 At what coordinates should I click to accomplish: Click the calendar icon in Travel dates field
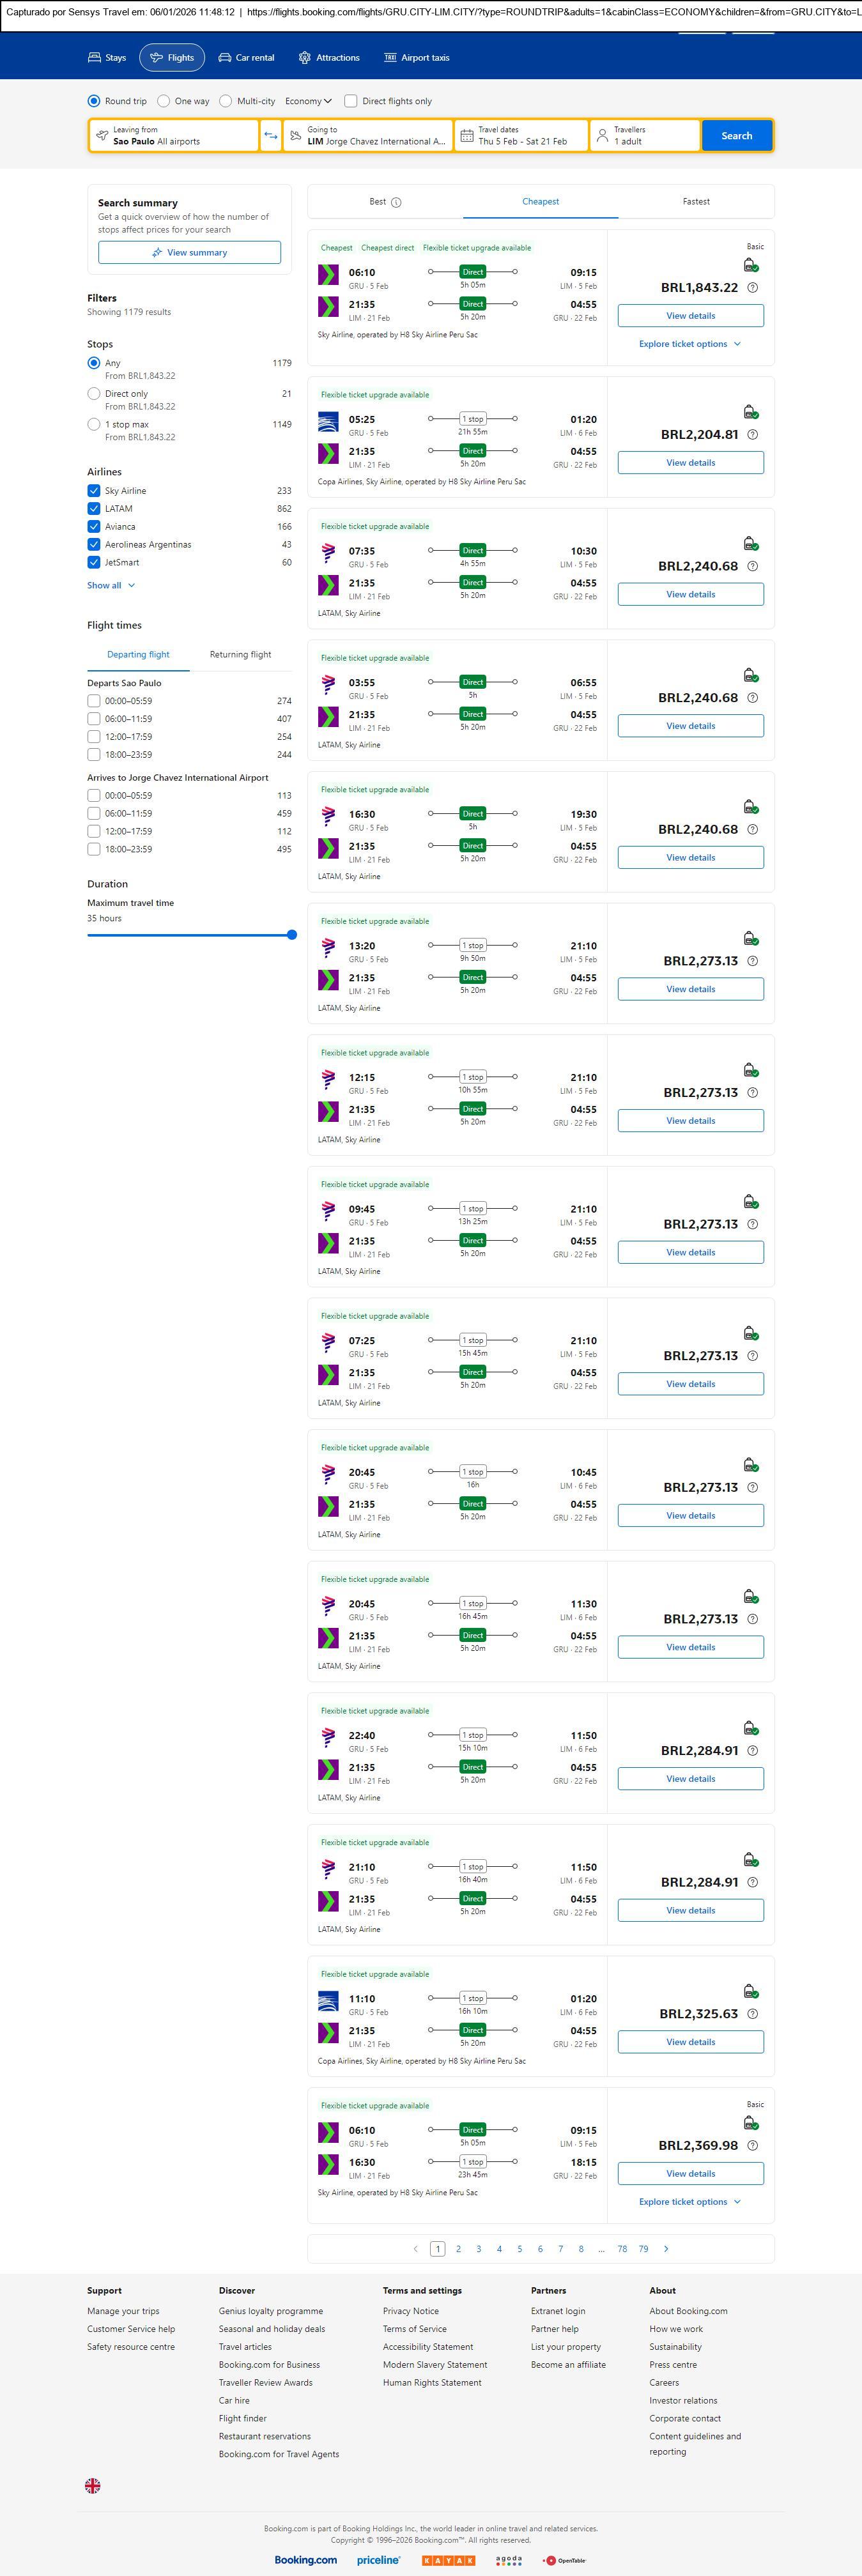coord(467,136)
